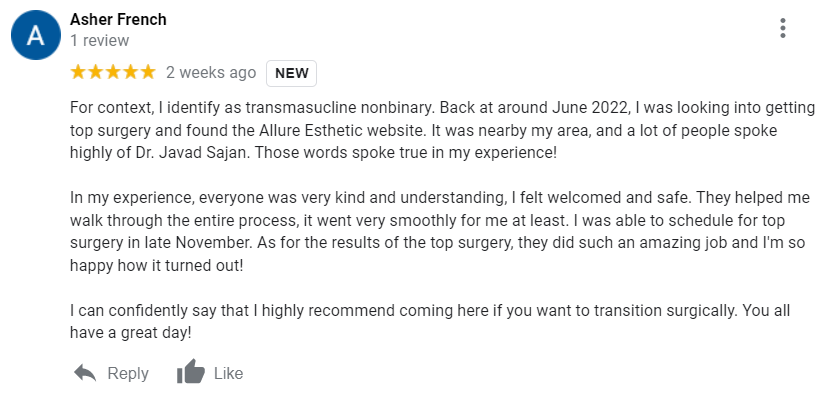This screenshot has height=407, width=832.
Task: Open the three-dot review options menu
Action: (x=783, y=28)
